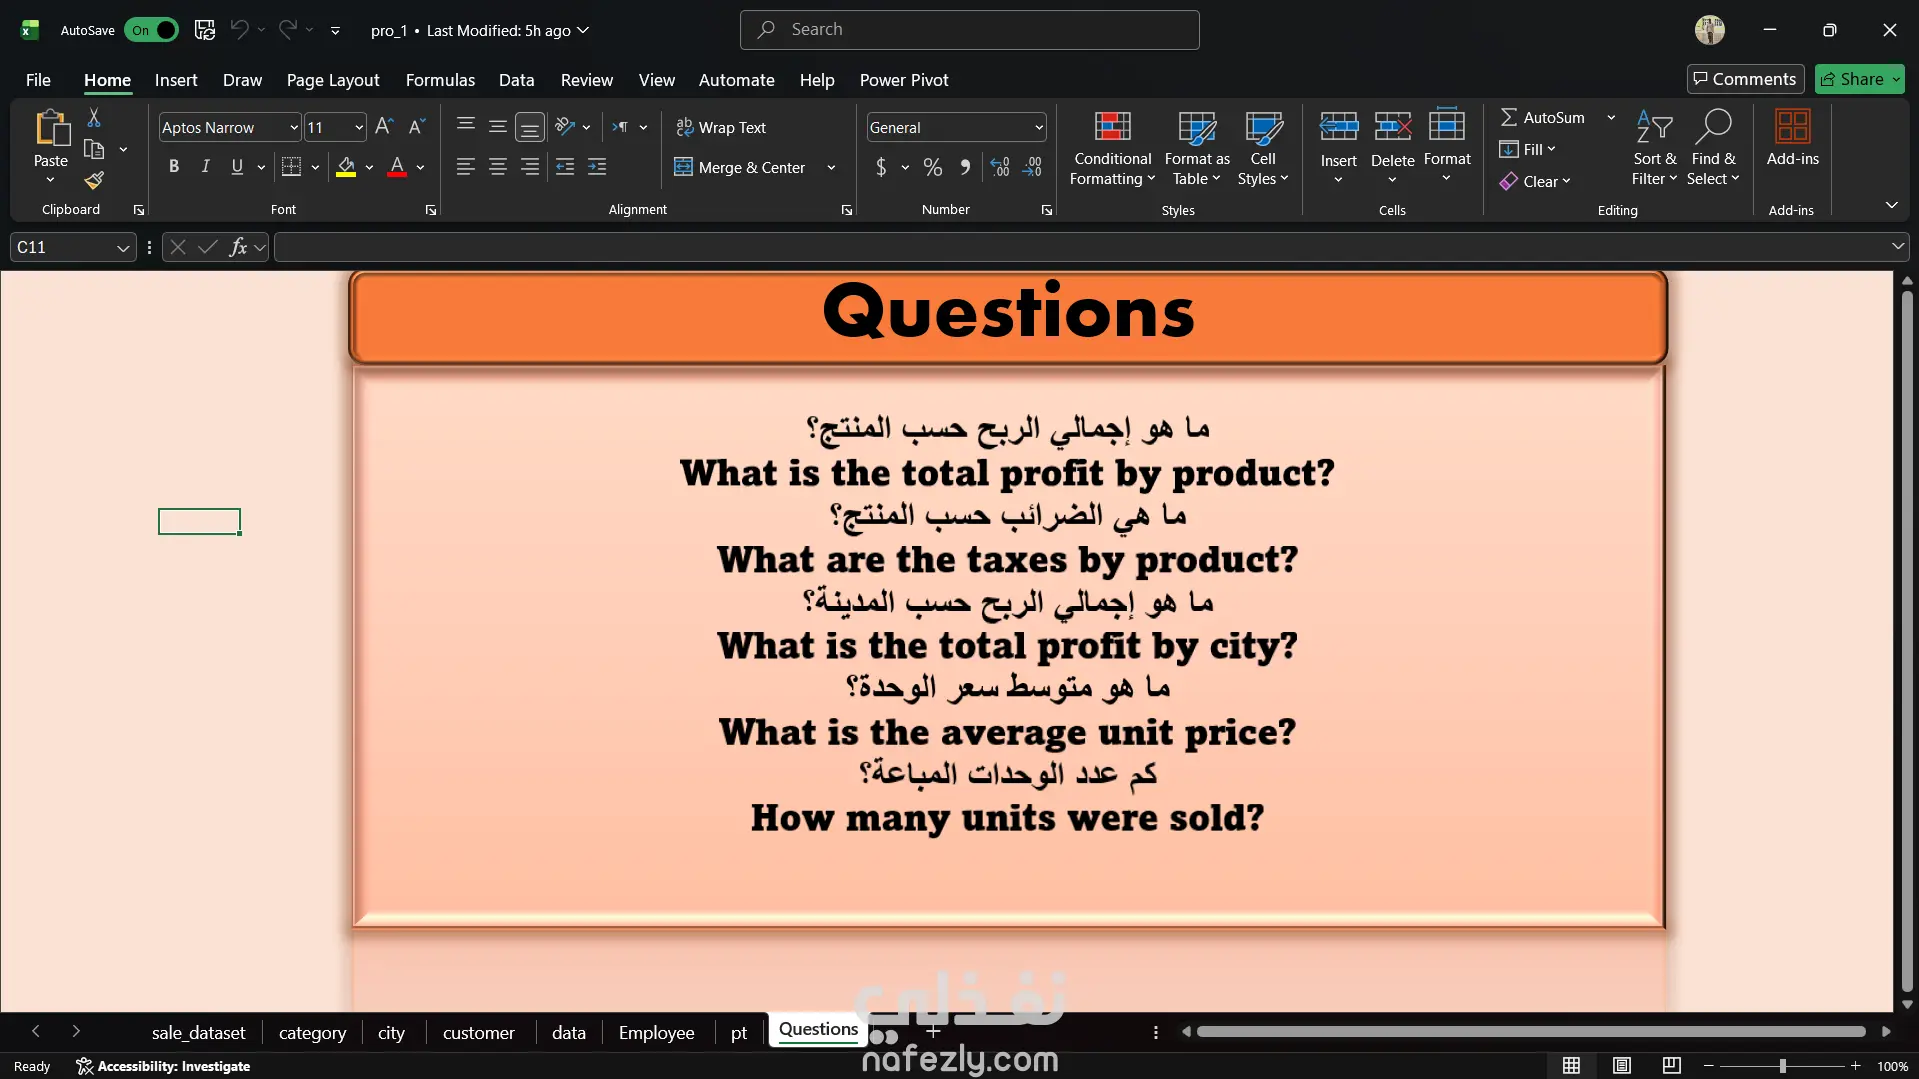The height and width of the screenshot is (1079, 1919).
Task: Go to the sale_dataset sheet tab
Action: click(198, 1033)
